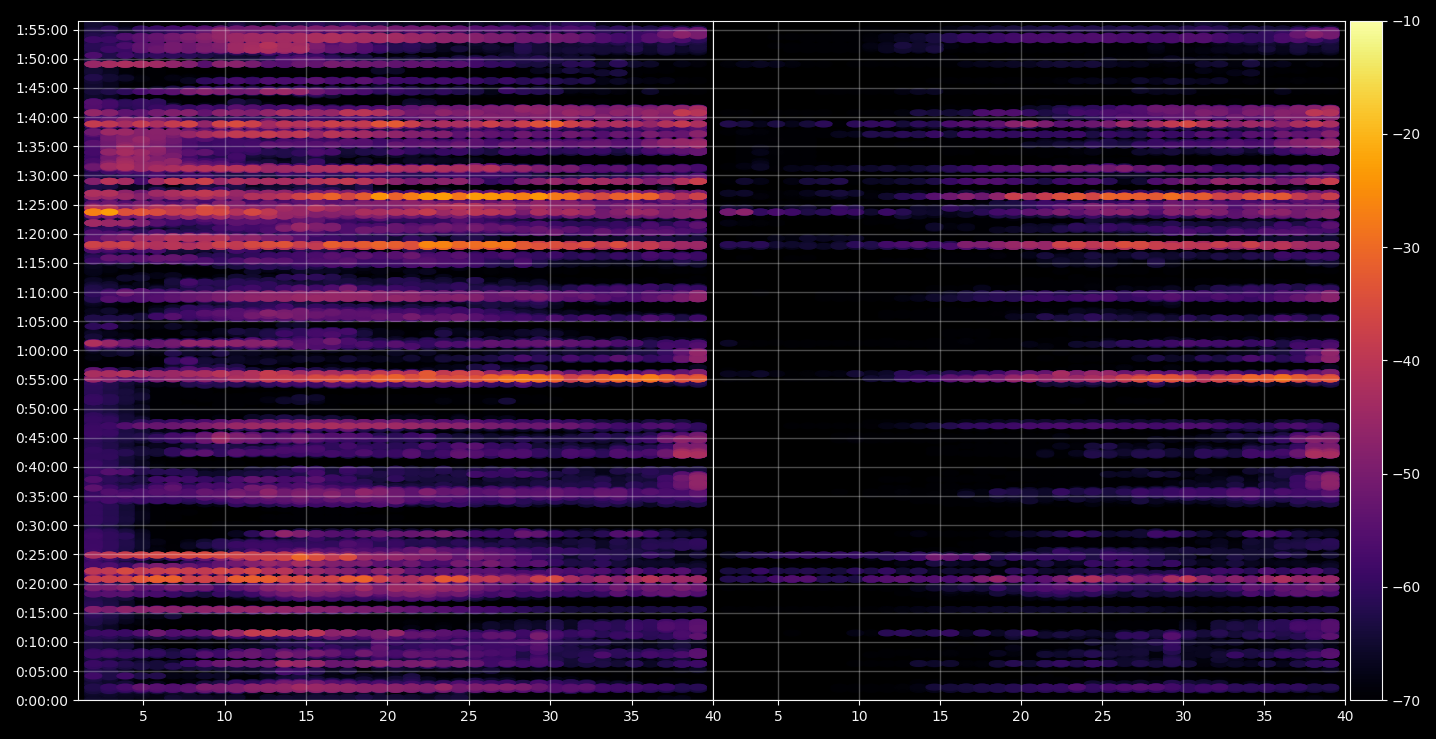
Task: Click x-axis tick 10 of the left panel
Action: pyautogui.click(x=224, y=716)
